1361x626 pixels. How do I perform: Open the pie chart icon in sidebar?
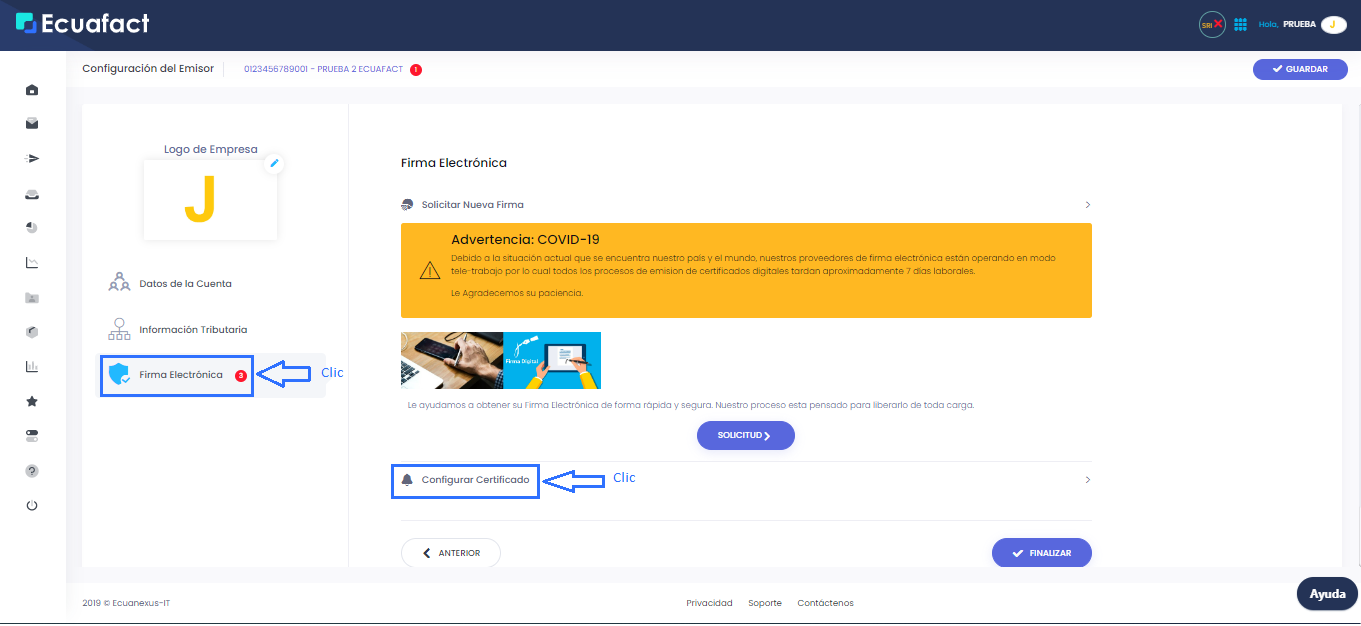tap(31, 227)
